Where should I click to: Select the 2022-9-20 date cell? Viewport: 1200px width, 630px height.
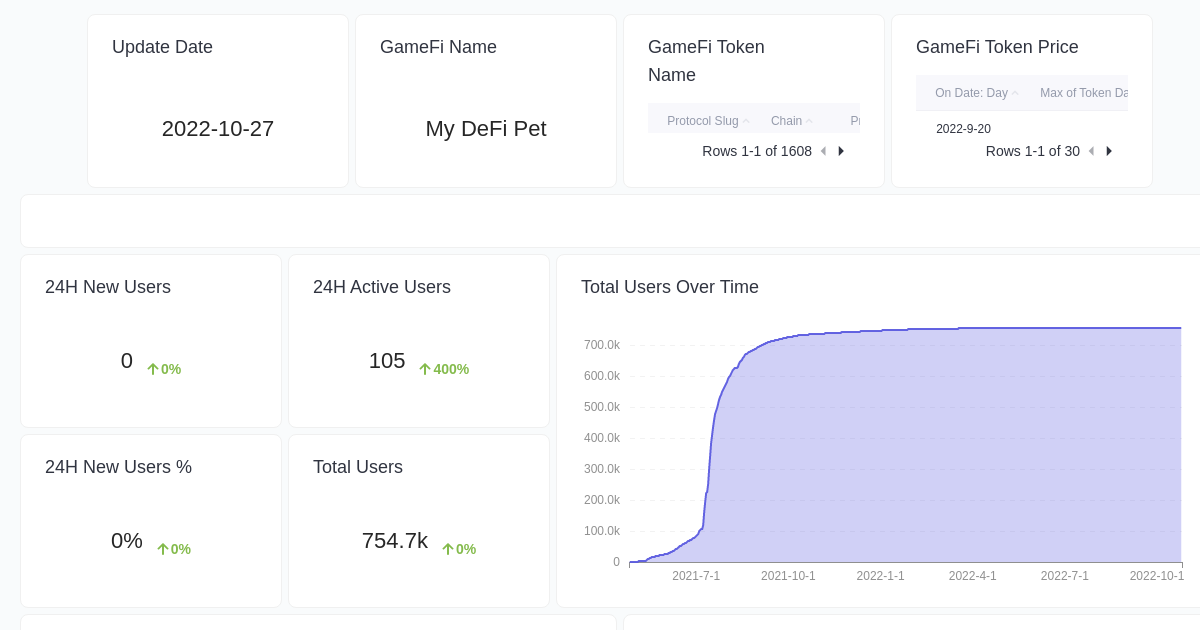(963, 129)
